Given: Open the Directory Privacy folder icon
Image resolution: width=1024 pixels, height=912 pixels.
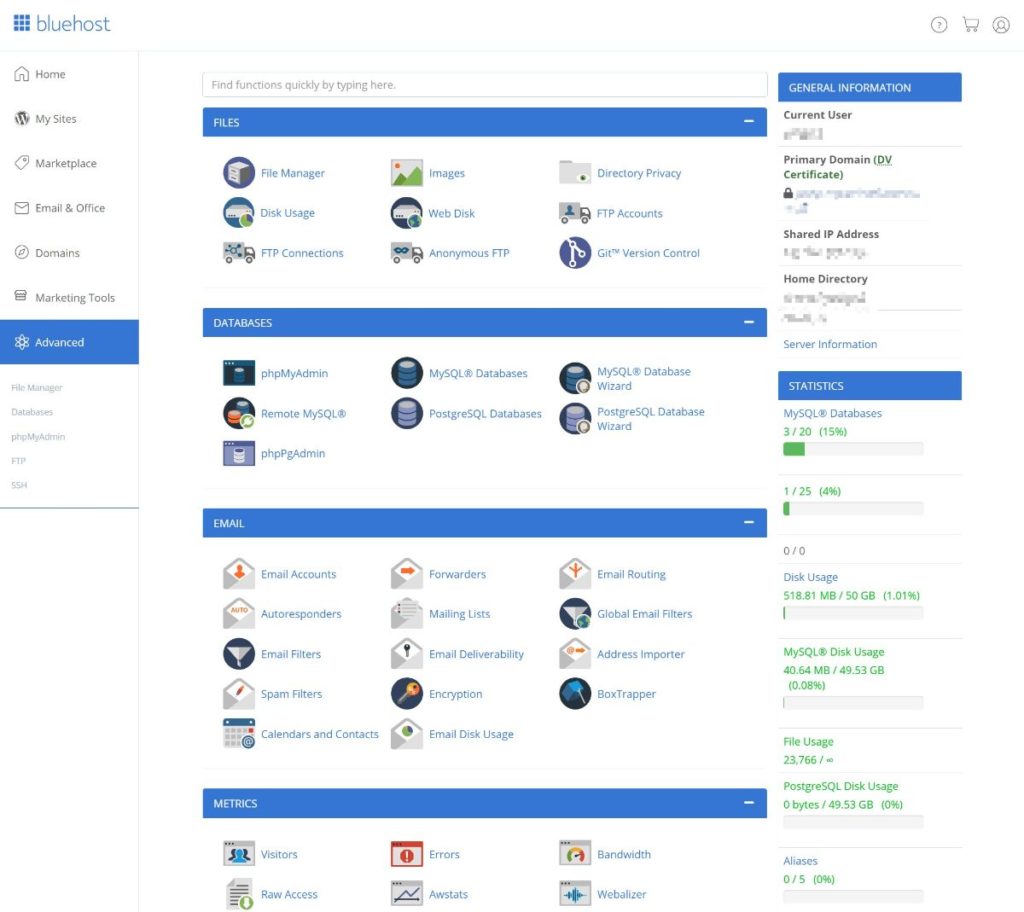Looking at the screenshot, I should [575, 173].
